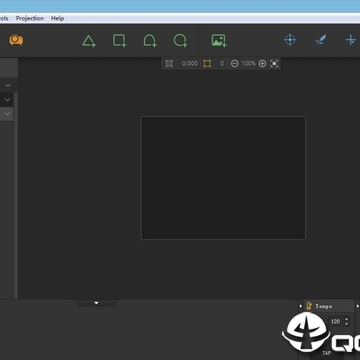Fit the canvas to view

[x=274, y=63]
